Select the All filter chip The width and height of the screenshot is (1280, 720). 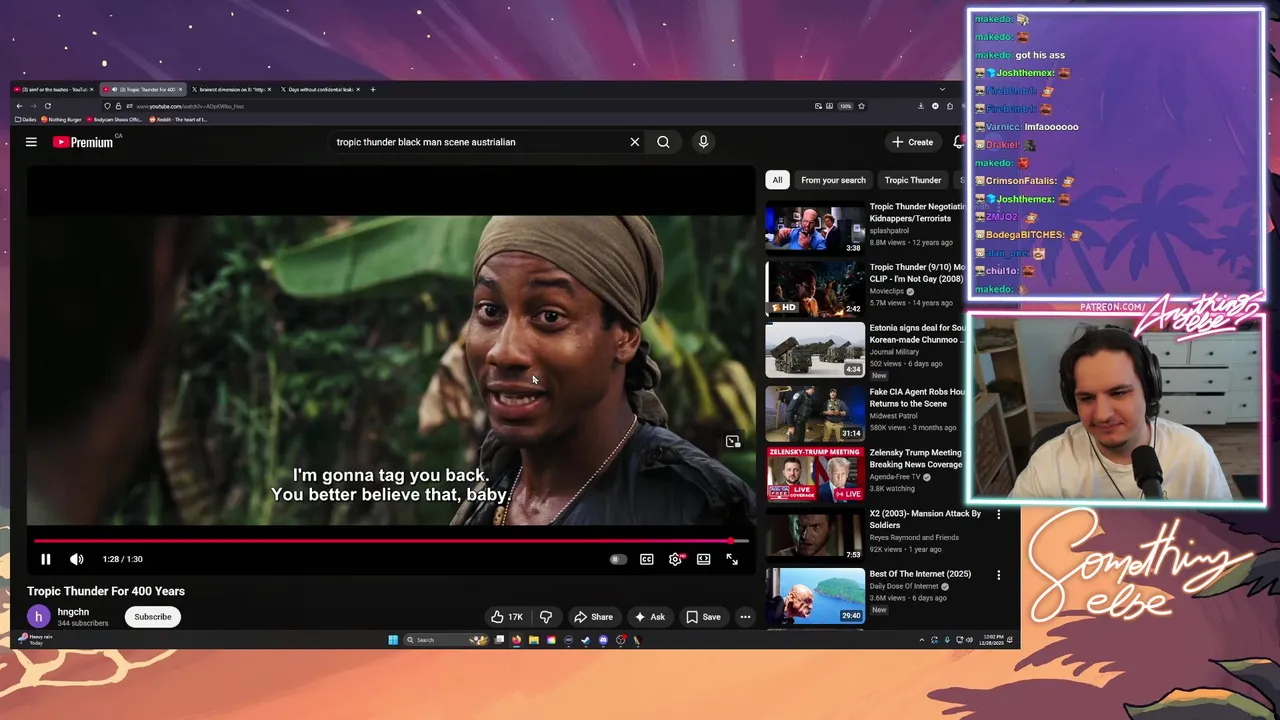777,180
